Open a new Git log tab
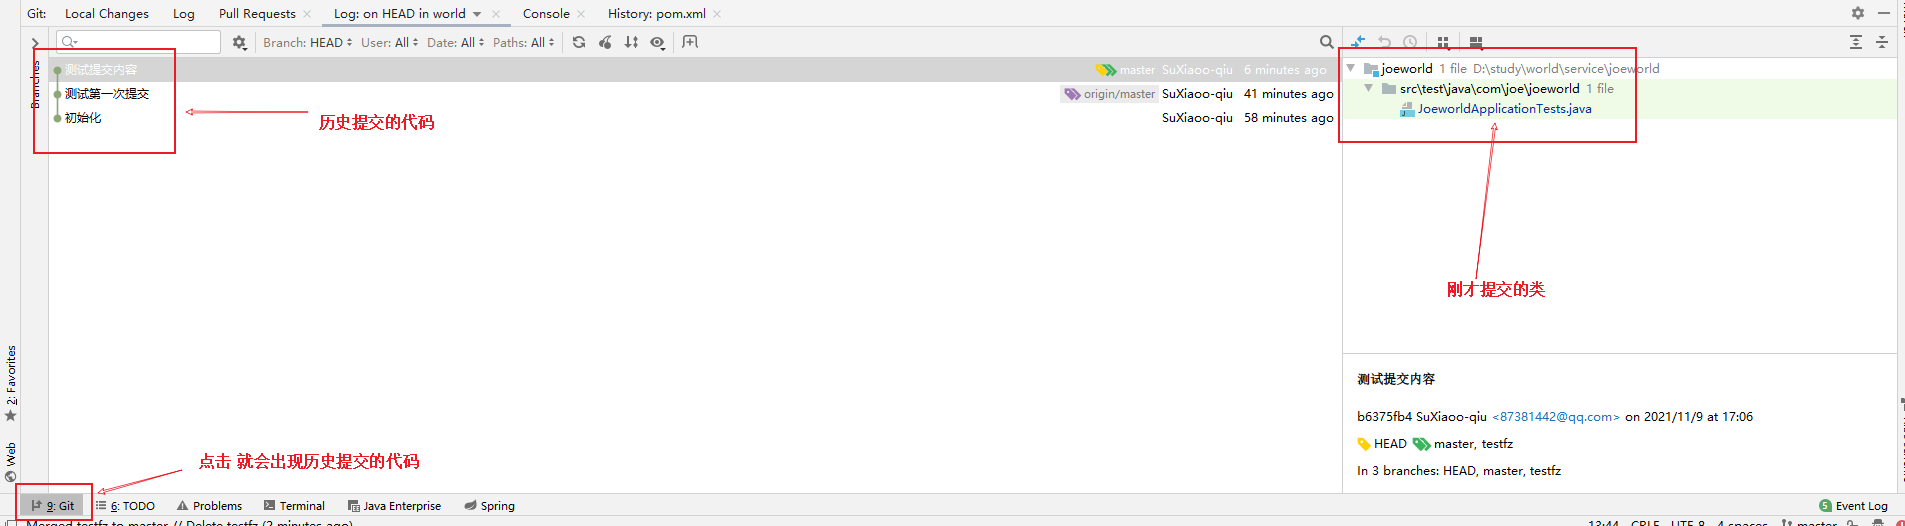 coord(690,42)
